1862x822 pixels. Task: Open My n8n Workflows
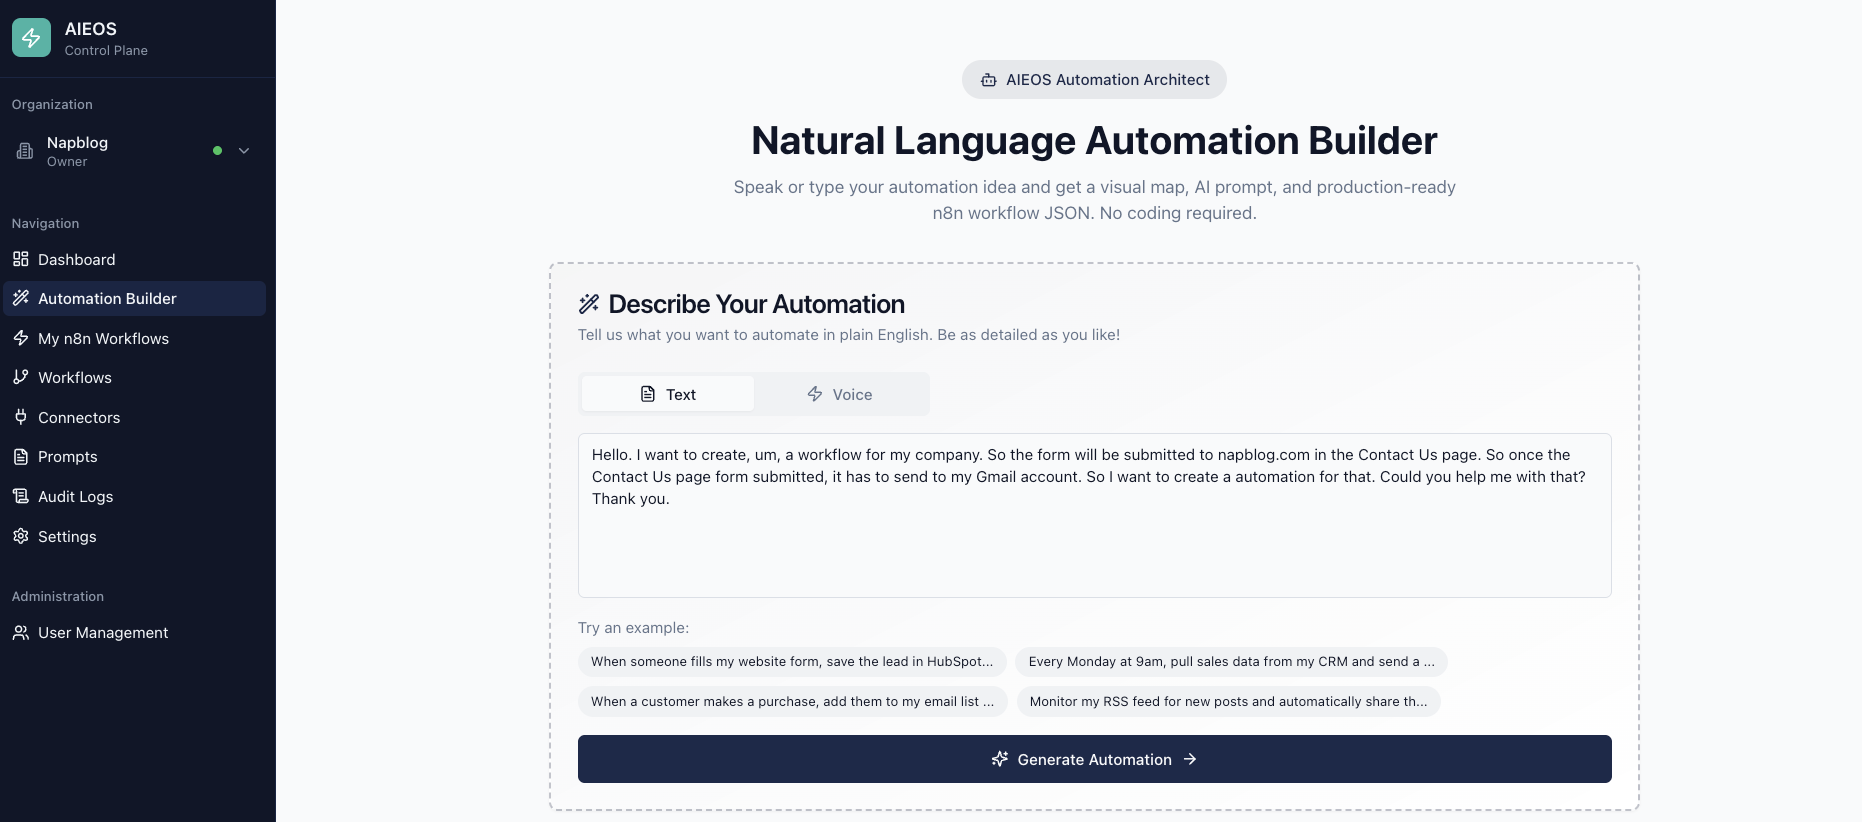click(x=135, y=338)
